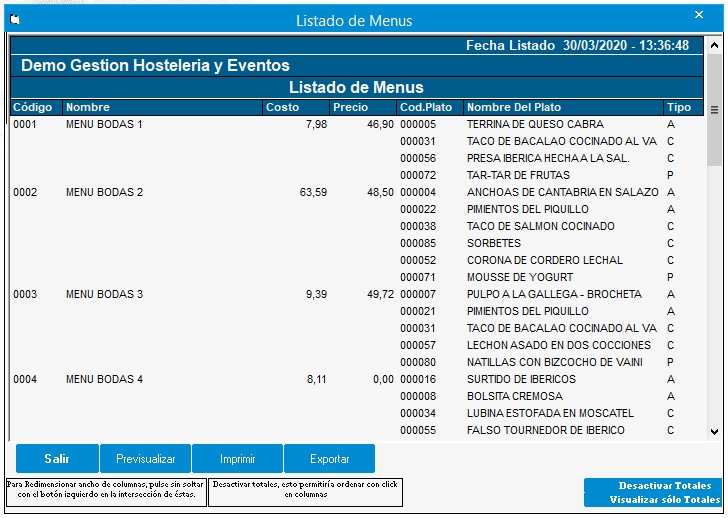
Task: Click the Nombre Del Plato column header
Action: (563, 107)
